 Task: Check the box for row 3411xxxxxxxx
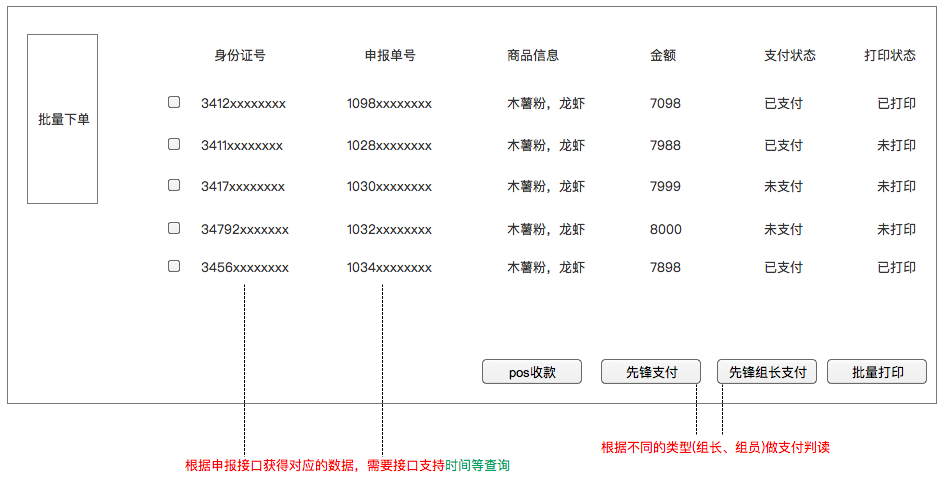coord(174,144)
